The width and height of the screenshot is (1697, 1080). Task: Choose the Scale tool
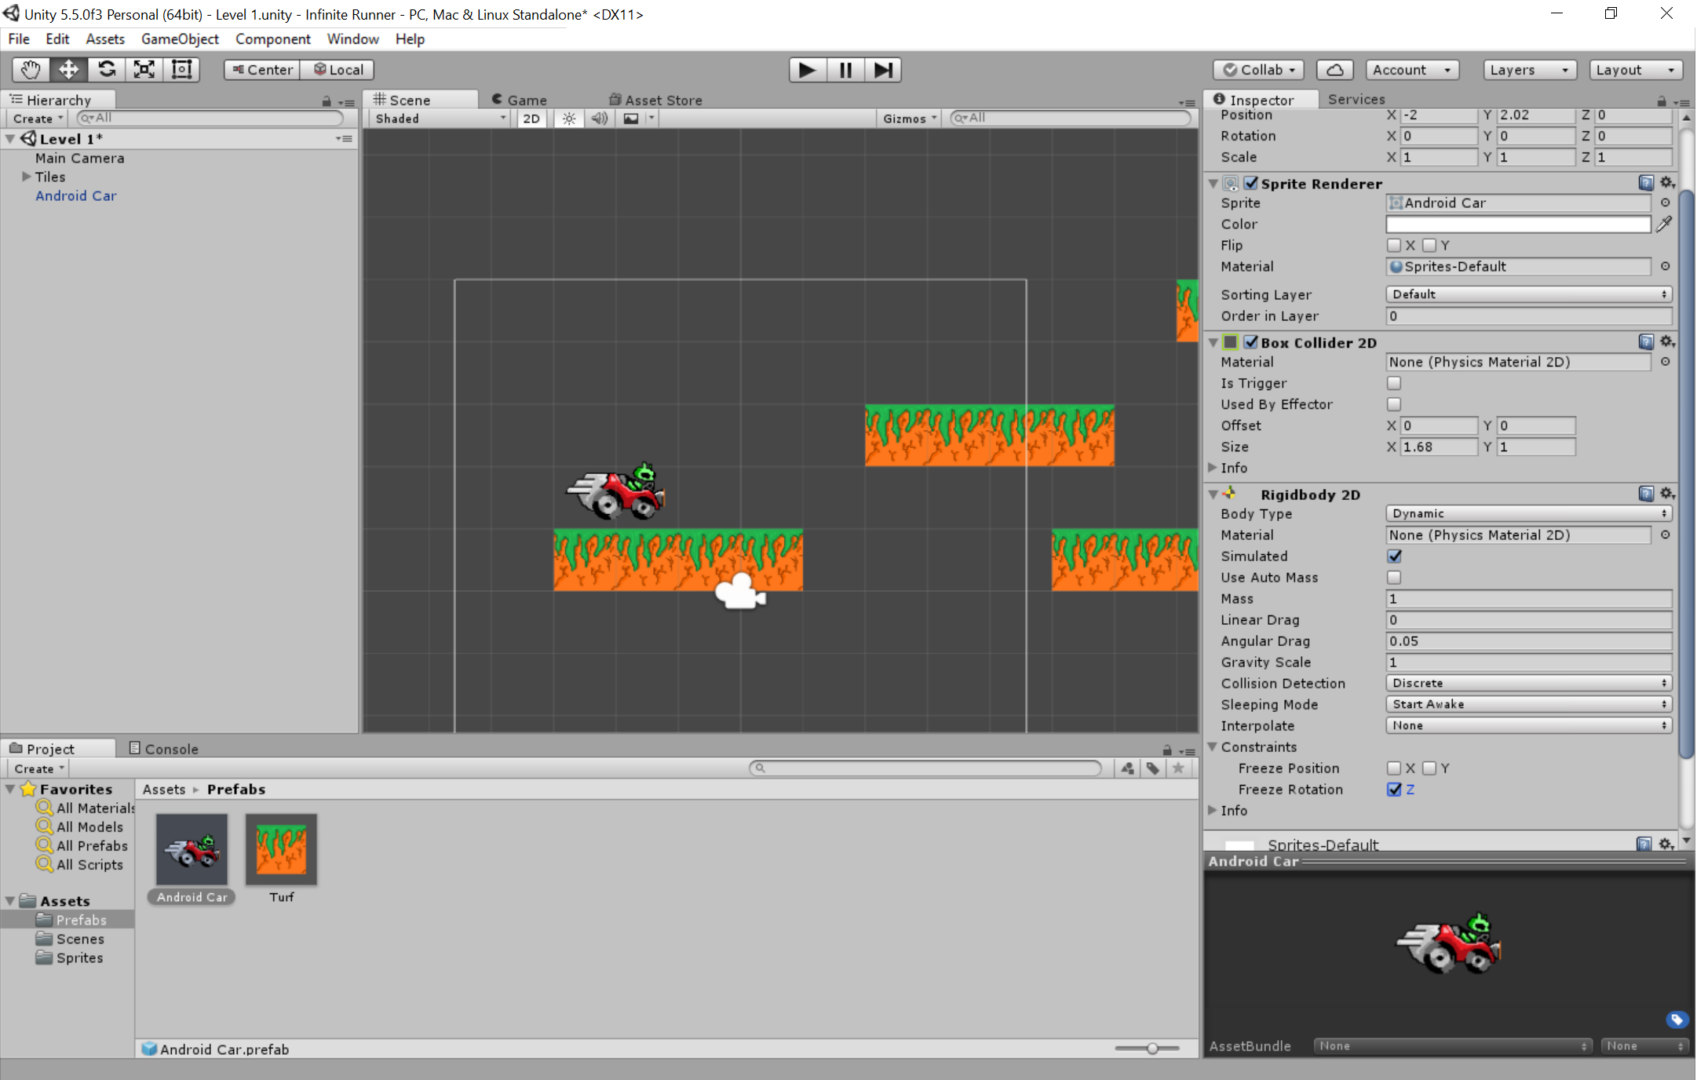click(144, 69)
